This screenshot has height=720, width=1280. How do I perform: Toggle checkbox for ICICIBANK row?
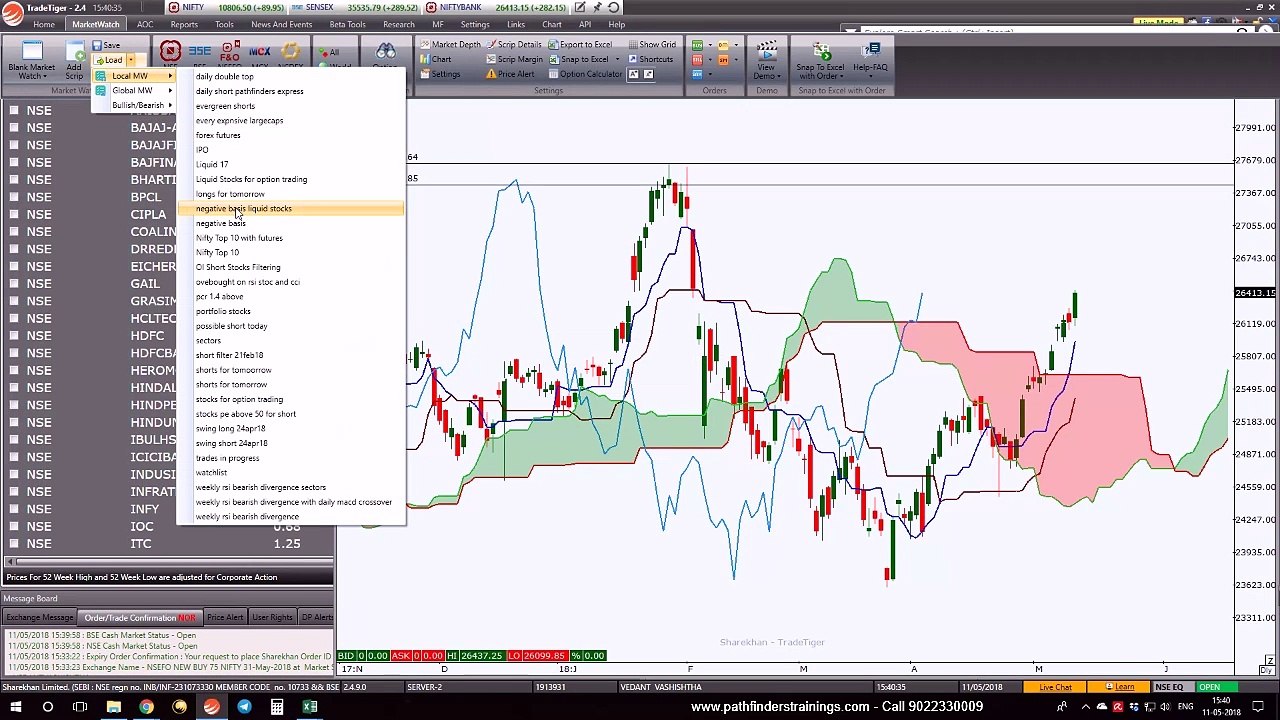(x=14, y=457)
